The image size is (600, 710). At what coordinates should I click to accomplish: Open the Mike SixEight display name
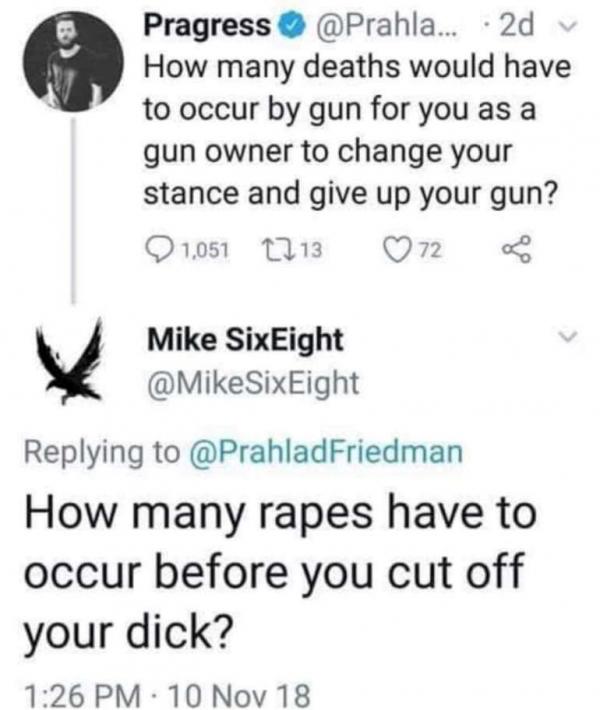click(245, 341)
